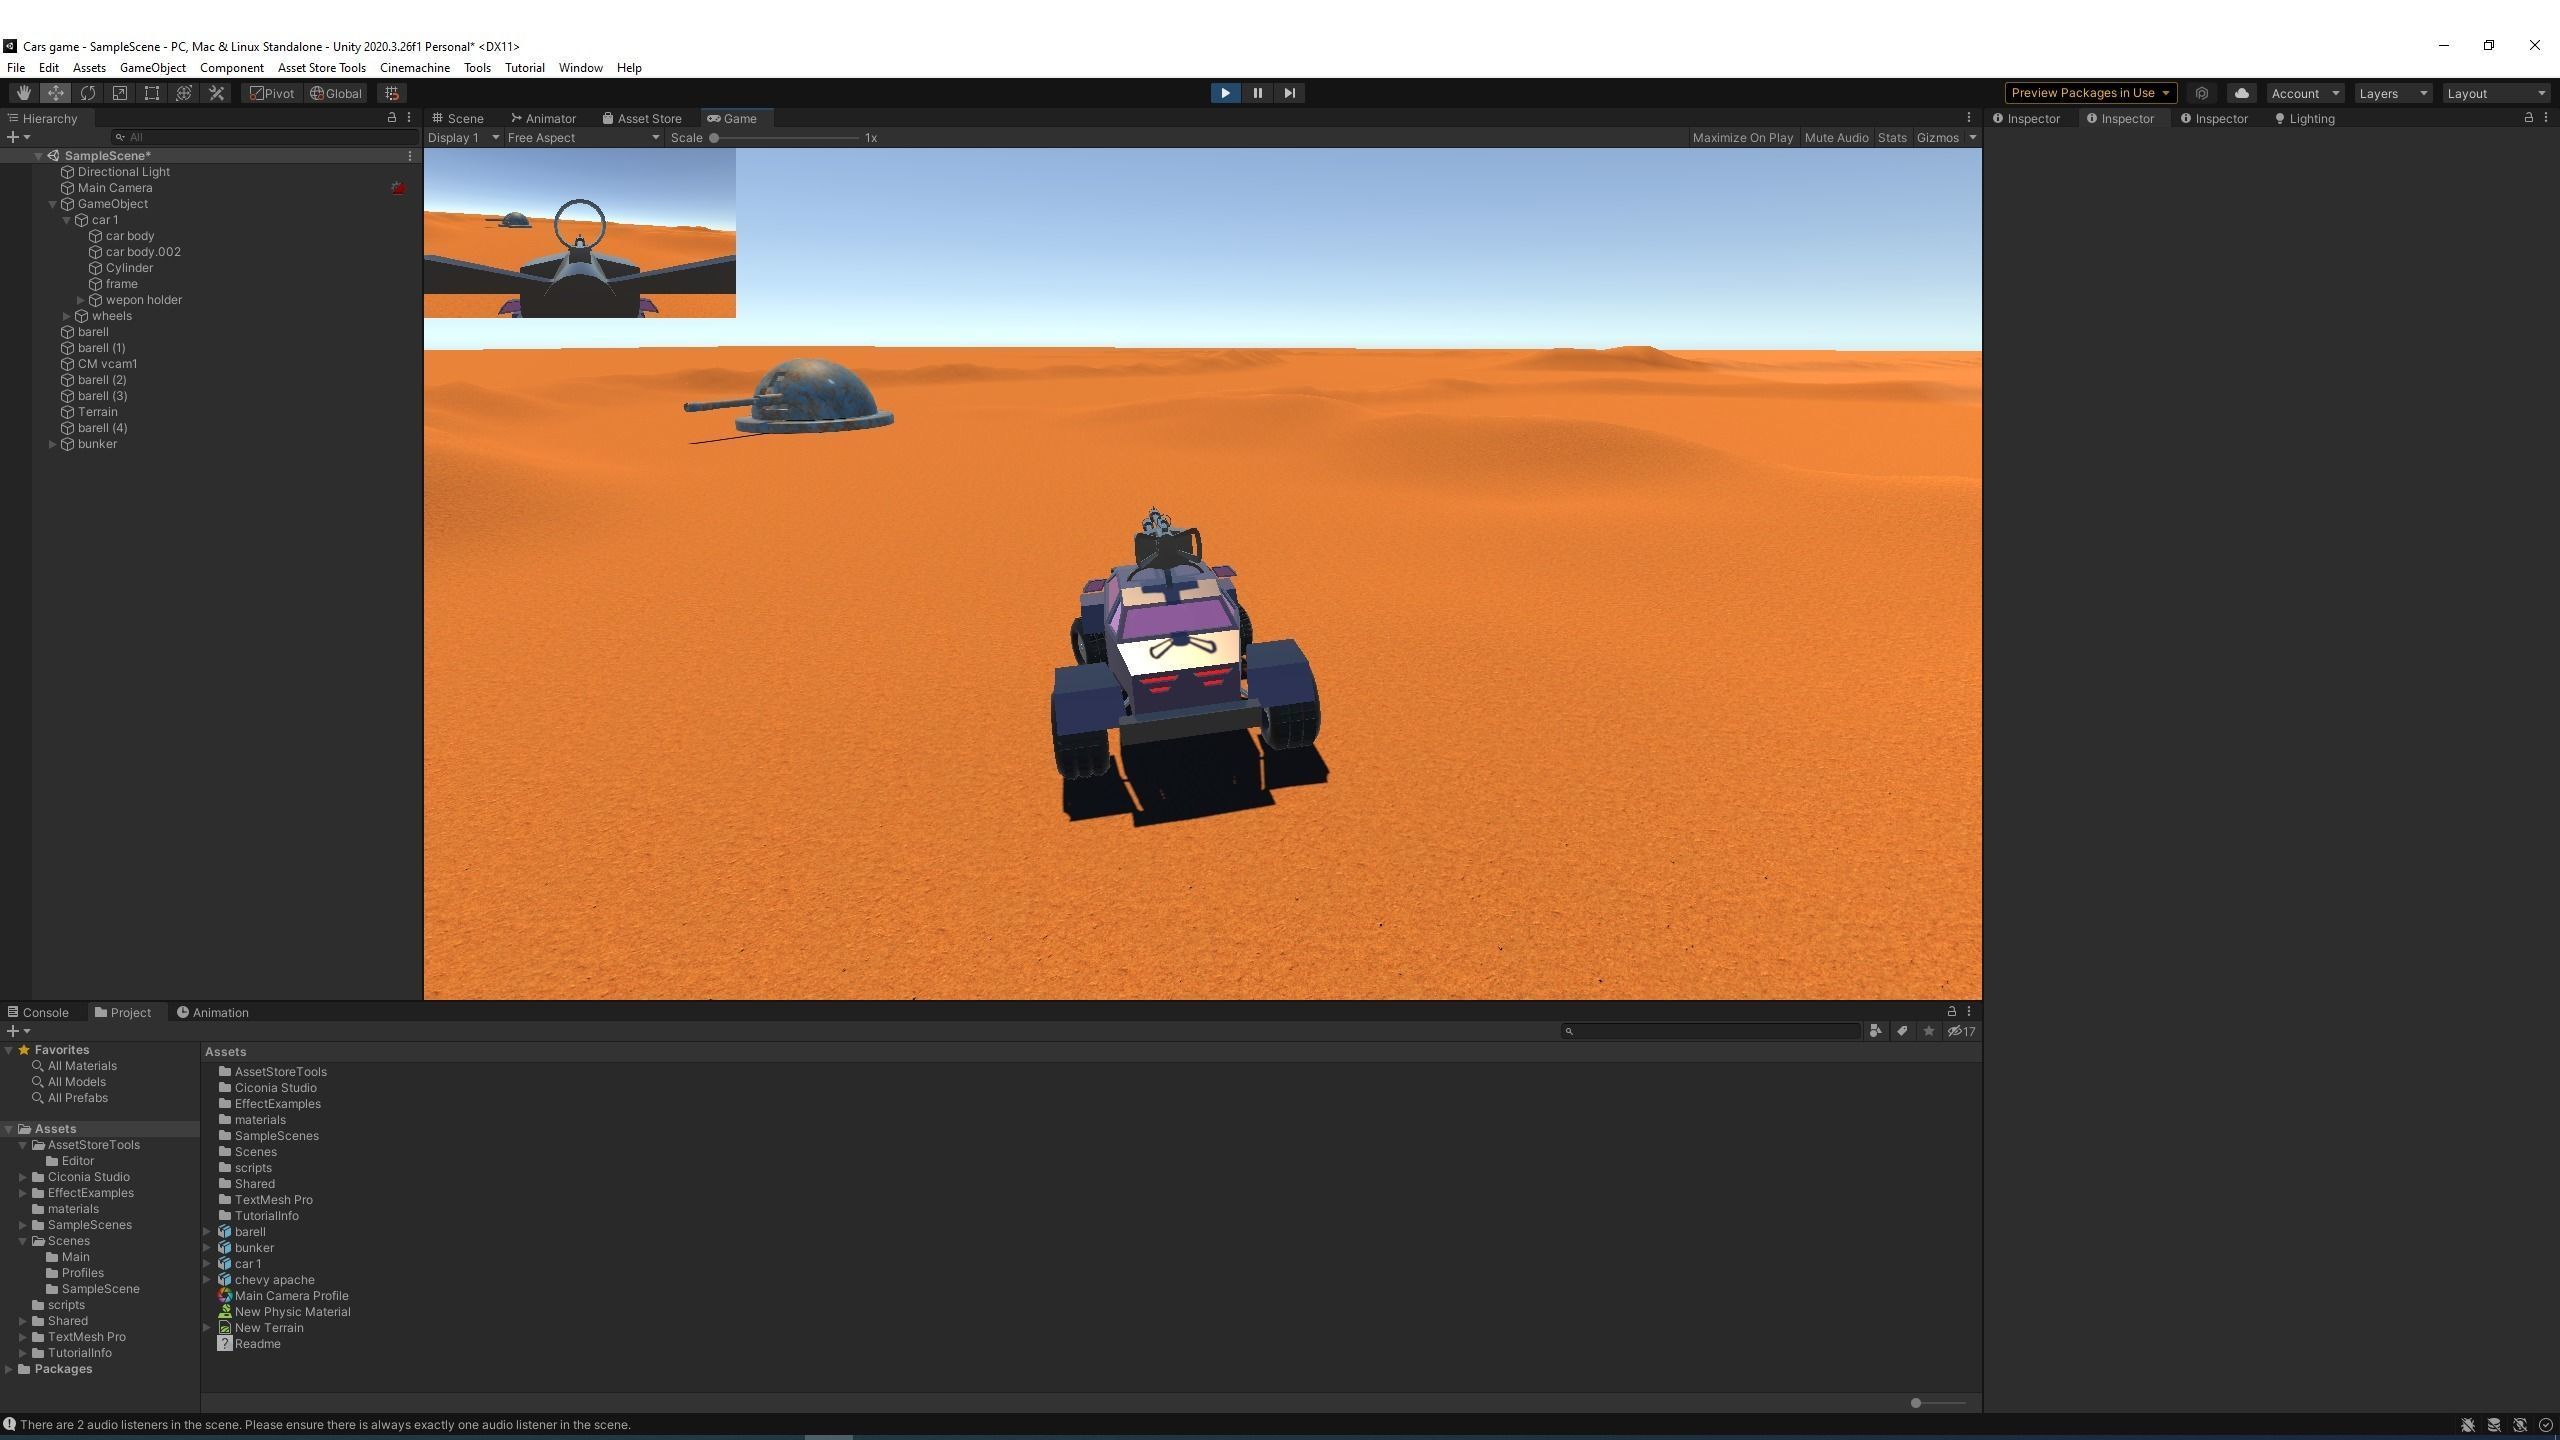The image size is (2560, 1440).
Task: Expand wepon holder in Hierarchy
Action: click(x=81, y=300)
